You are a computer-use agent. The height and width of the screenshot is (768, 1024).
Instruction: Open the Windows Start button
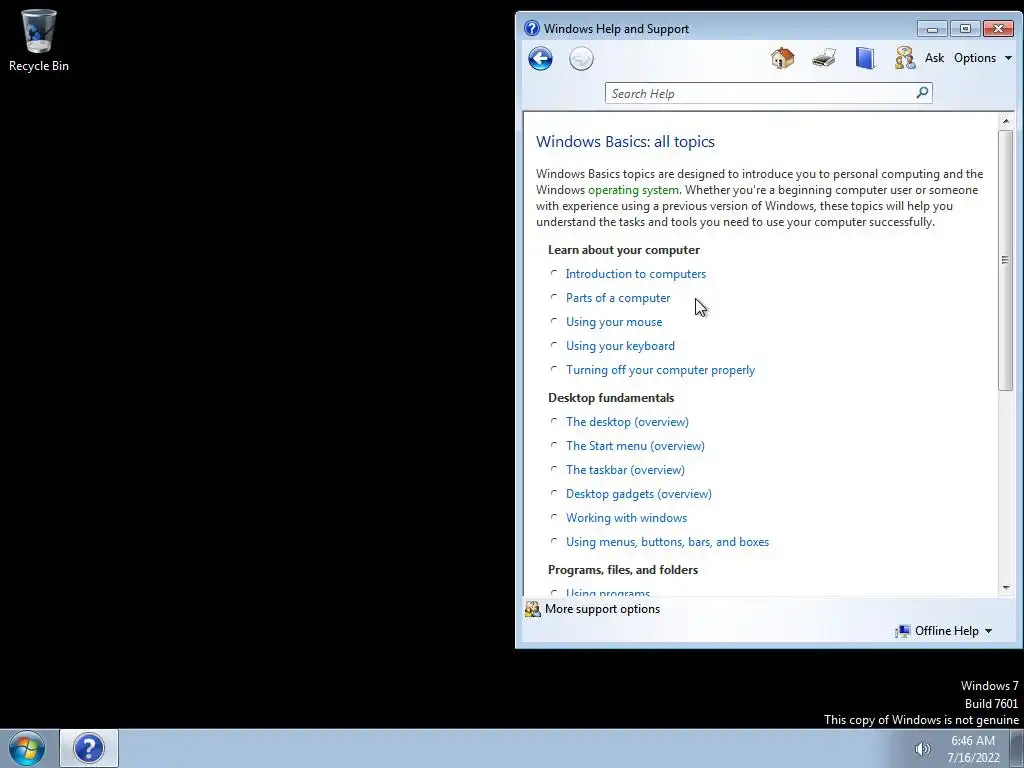point(27,748)
